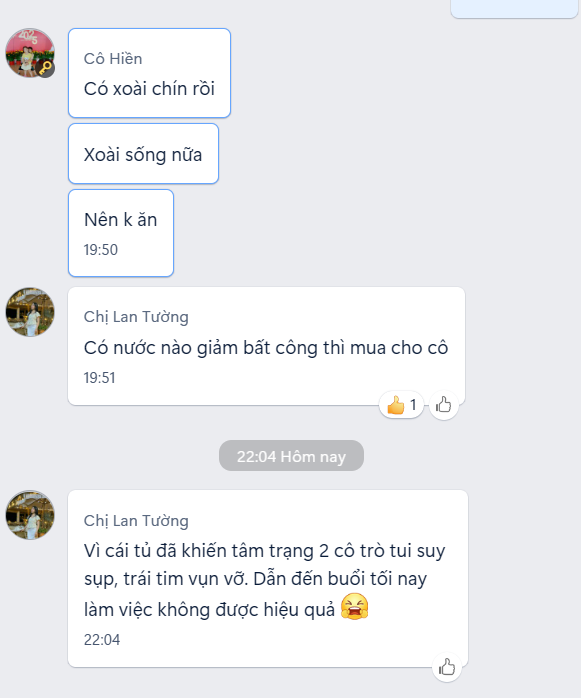
Task: Click the 19:51 timestamp in Lan Tường's message
Action: click(x=100, y=378)
